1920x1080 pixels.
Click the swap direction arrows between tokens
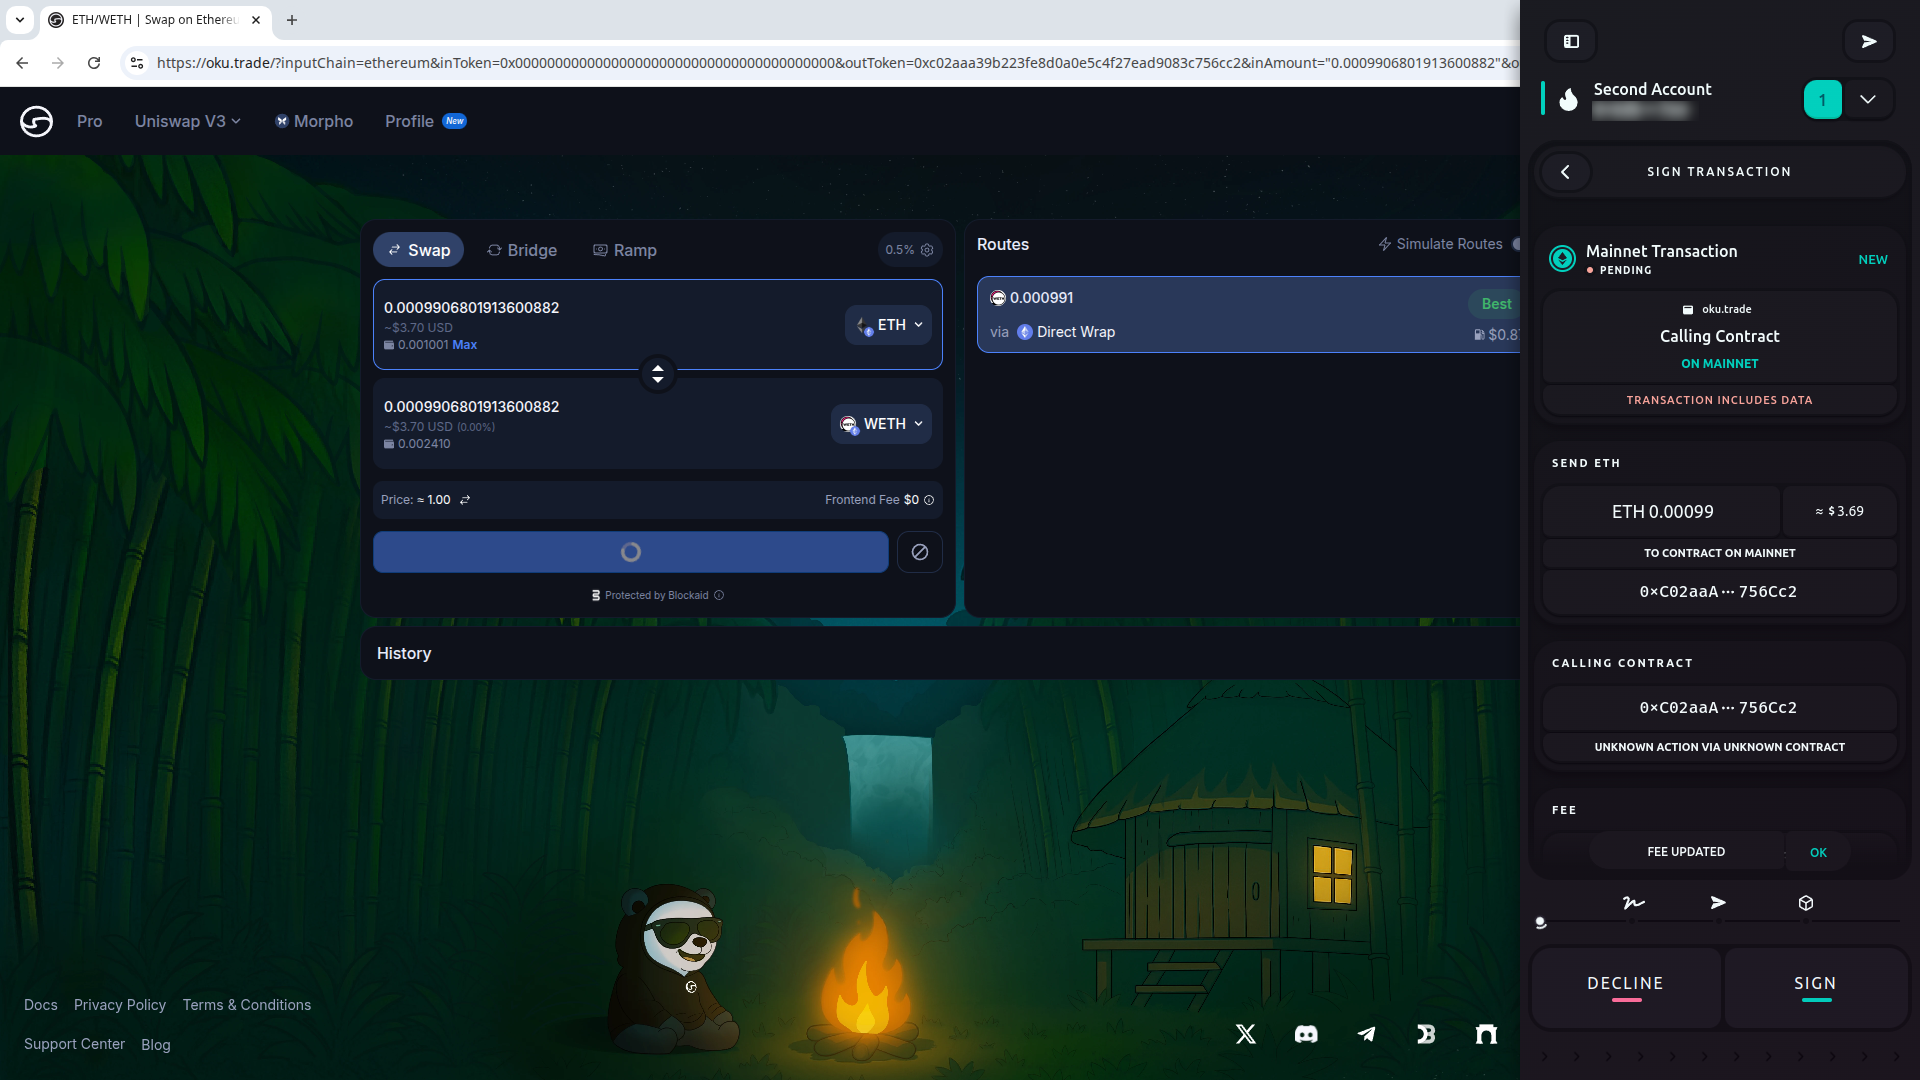pos(657,374)
